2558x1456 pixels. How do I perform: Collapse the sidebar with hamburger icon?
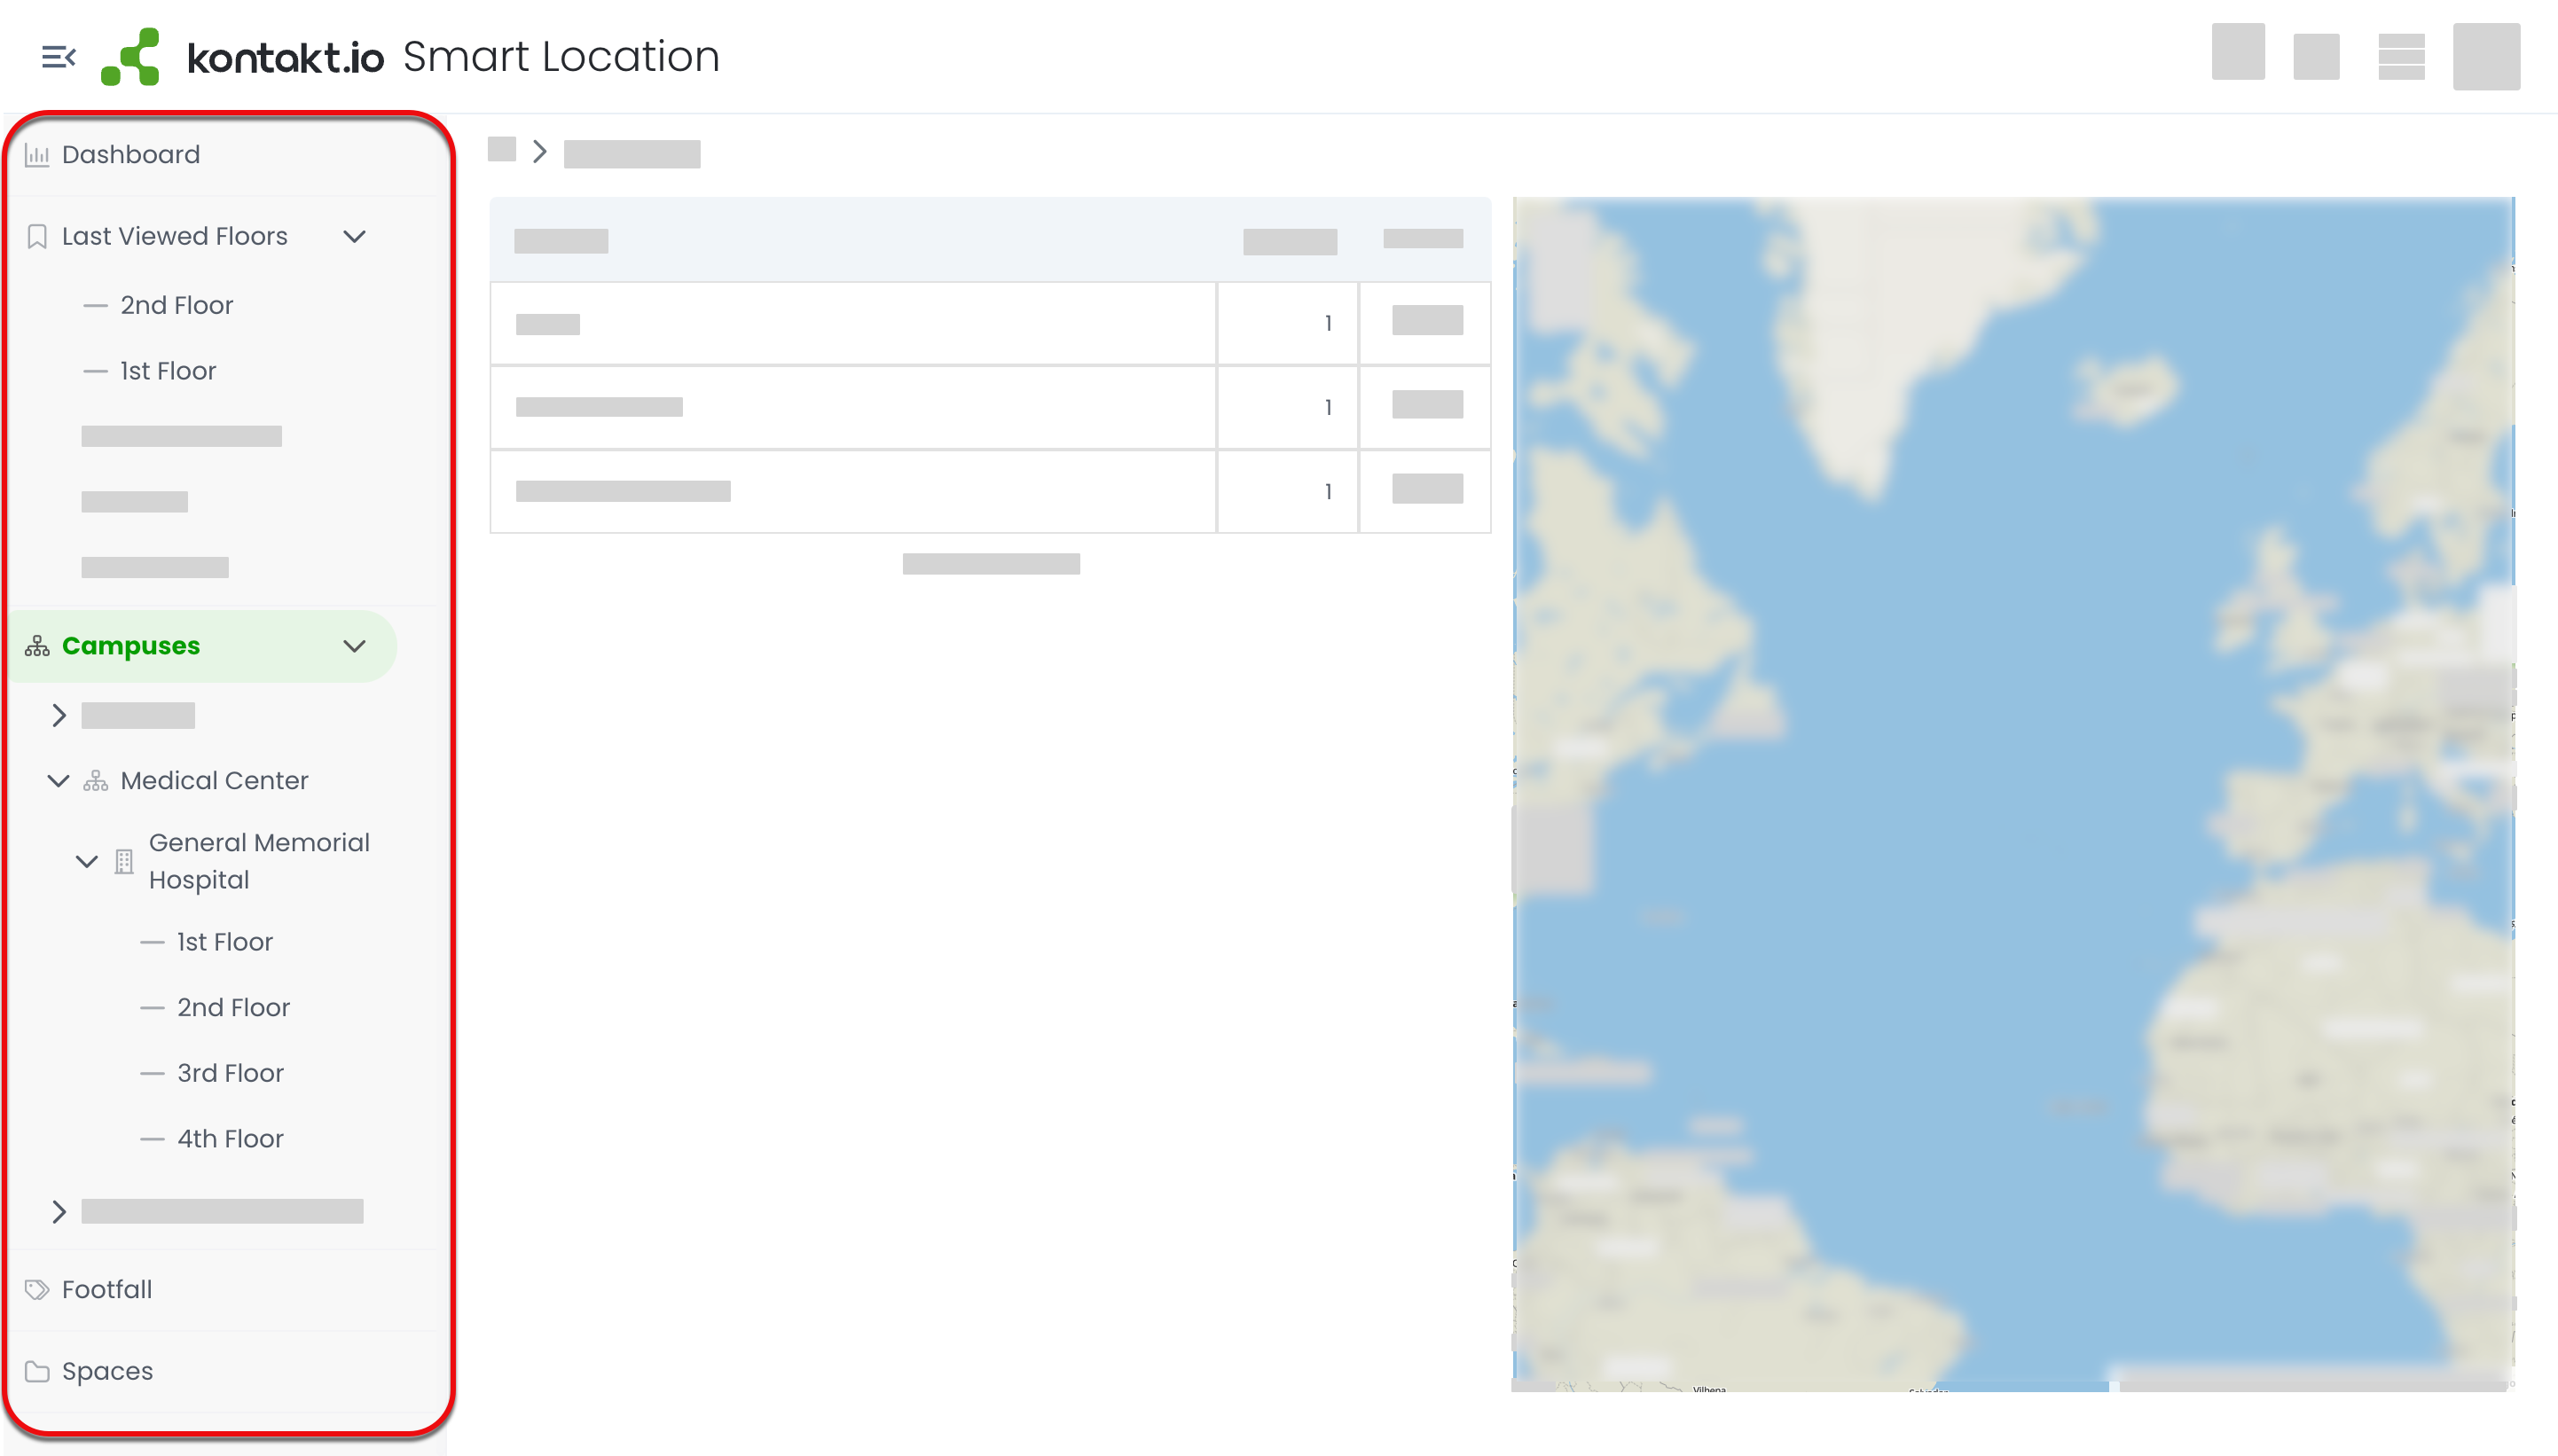point(58,57)
